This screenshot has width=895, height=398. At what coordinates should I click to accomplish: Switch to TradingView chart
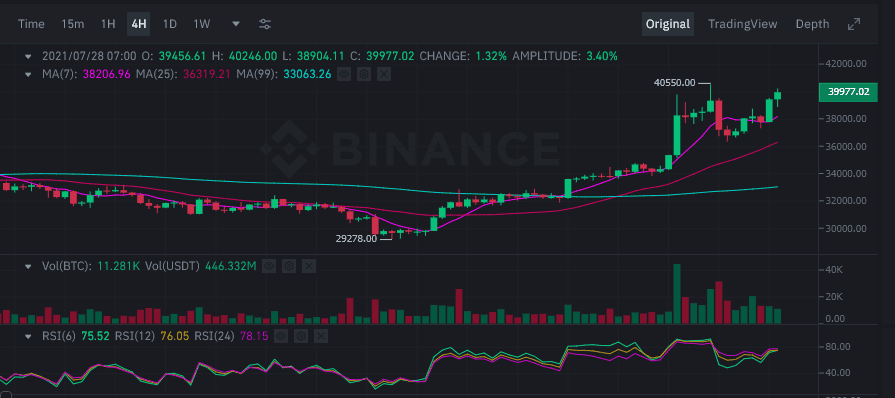tap(743, 24)
